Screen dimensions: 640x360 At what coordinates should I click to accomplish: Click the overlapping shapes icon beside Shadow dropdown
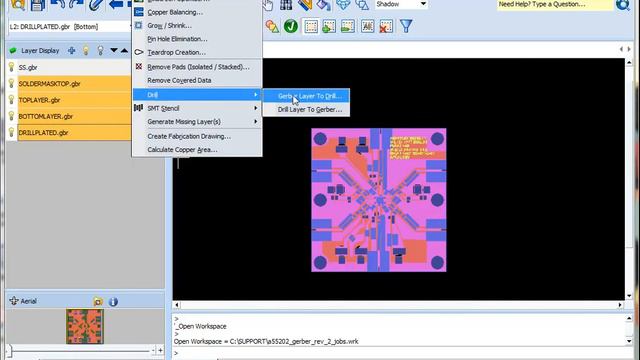pyautogui.click(x=362, y=4)
